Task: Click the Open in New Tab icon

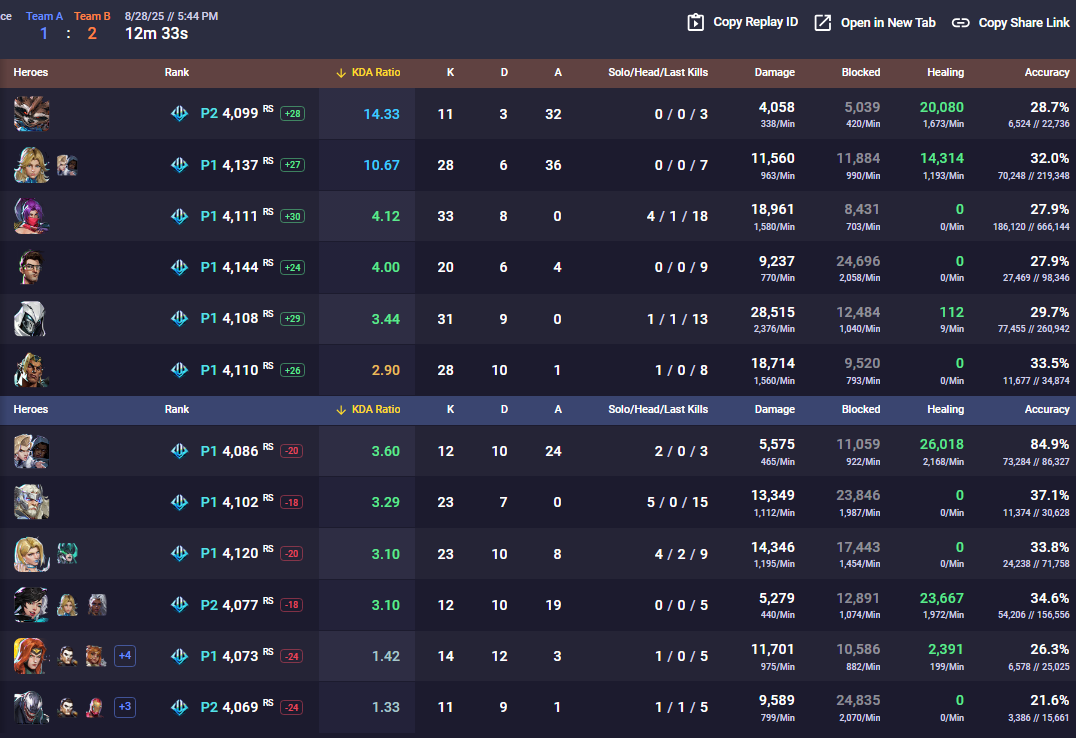Action: tap(822, 23)
